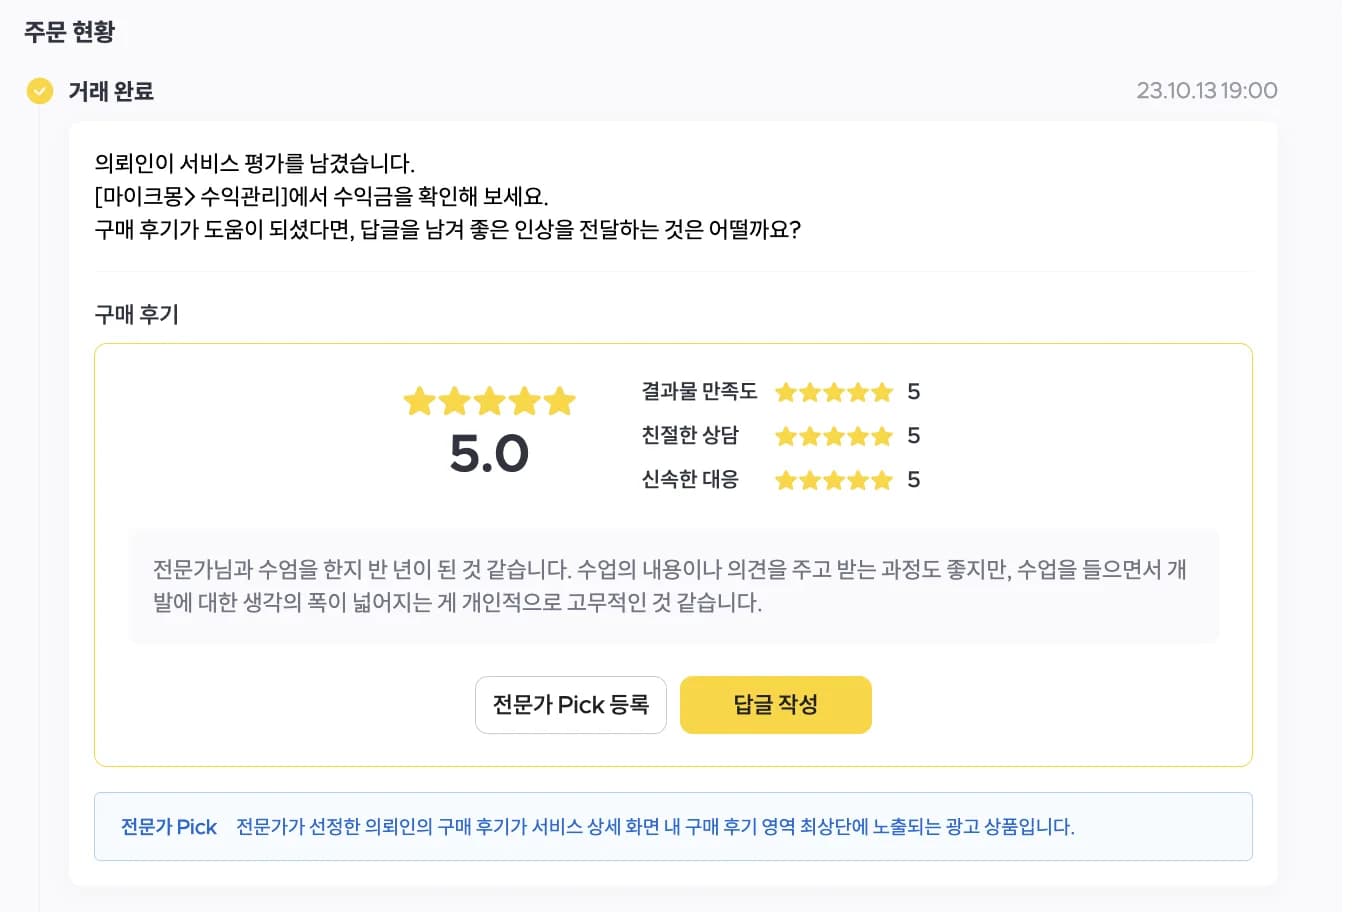Image resolution: width=1352 pixels, height=912 pixels.
Task: Click the review text starting 전문가님과 수업을
Action: (669, 586)
